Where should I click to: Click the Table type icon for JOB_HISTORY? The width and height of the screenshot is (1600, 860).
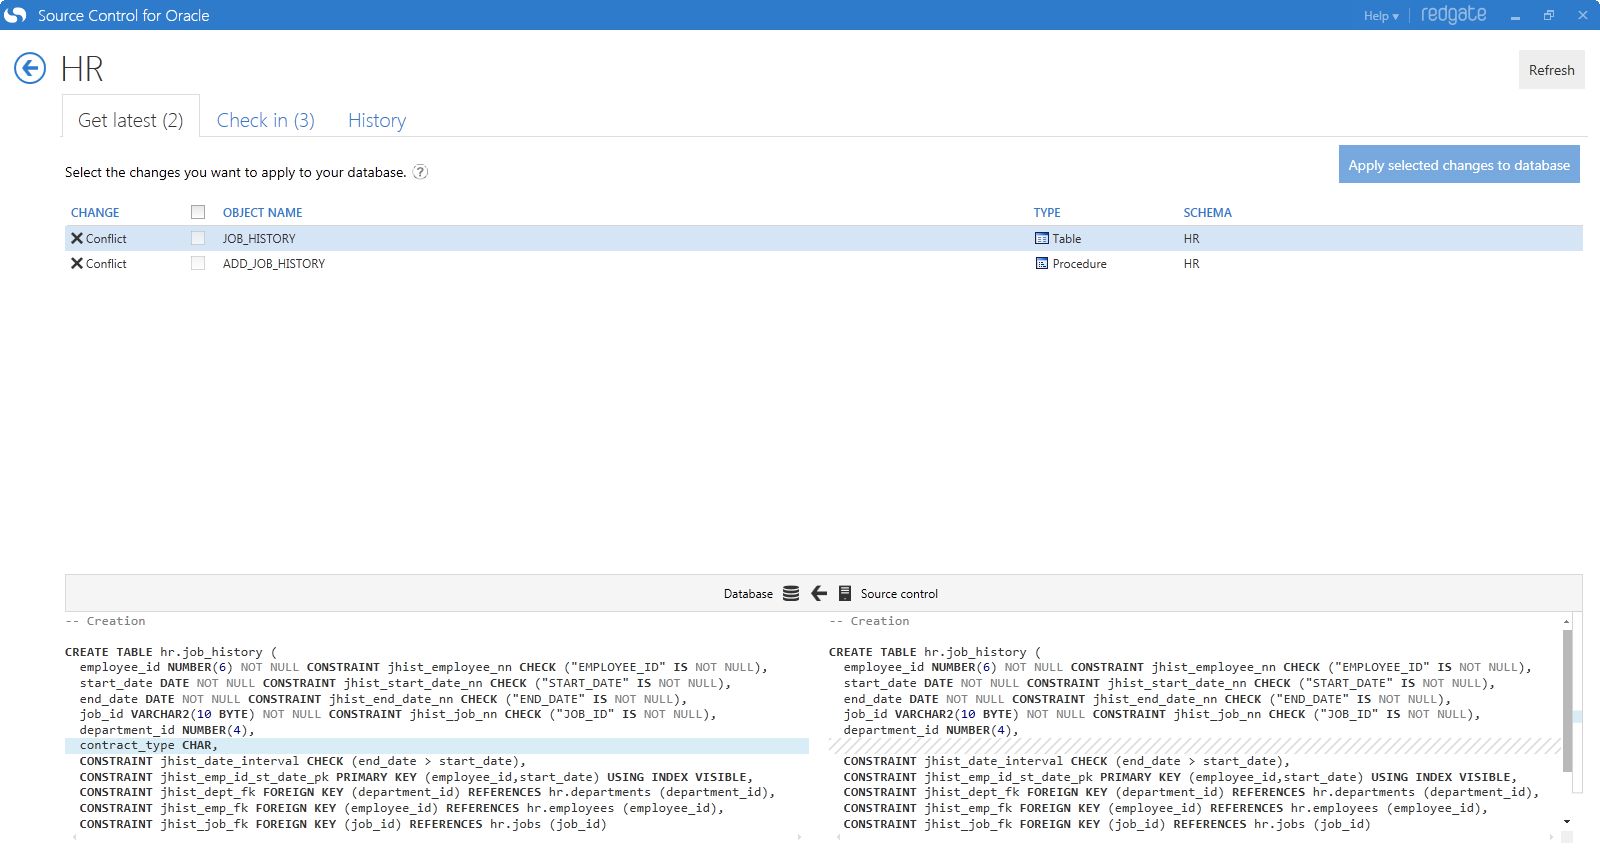click(1042, 239)
